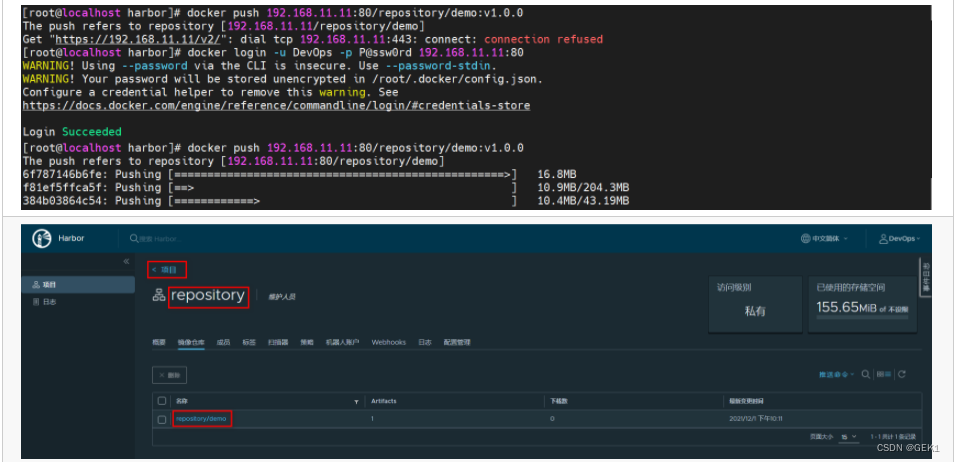Switch to the 成员 tab
Image resolution: width=955 pixels, height=462 pixels.
point(224,342)
